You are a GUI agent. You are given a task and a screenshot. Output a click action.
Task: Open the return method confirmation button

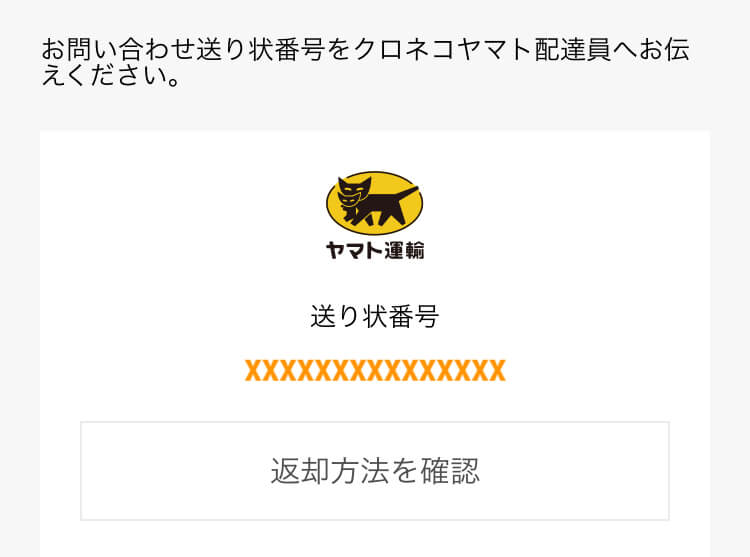[x=375, y=471]
